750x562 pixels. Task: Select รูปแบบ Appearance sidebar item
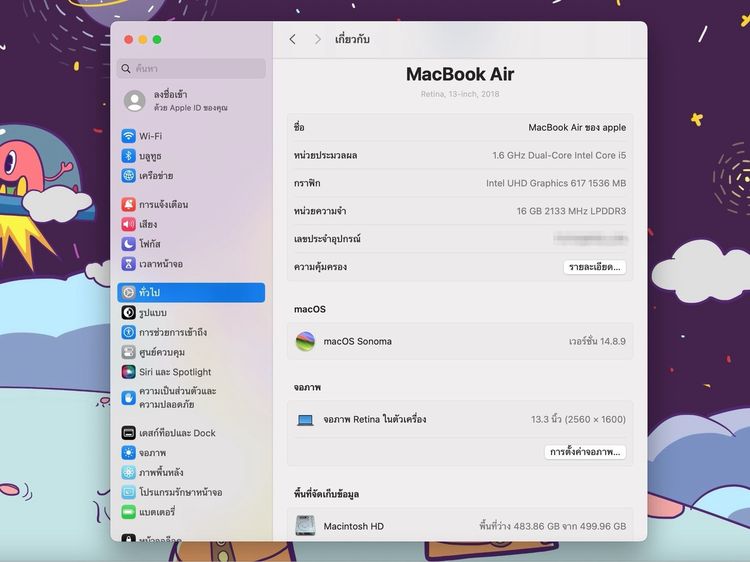191,312
